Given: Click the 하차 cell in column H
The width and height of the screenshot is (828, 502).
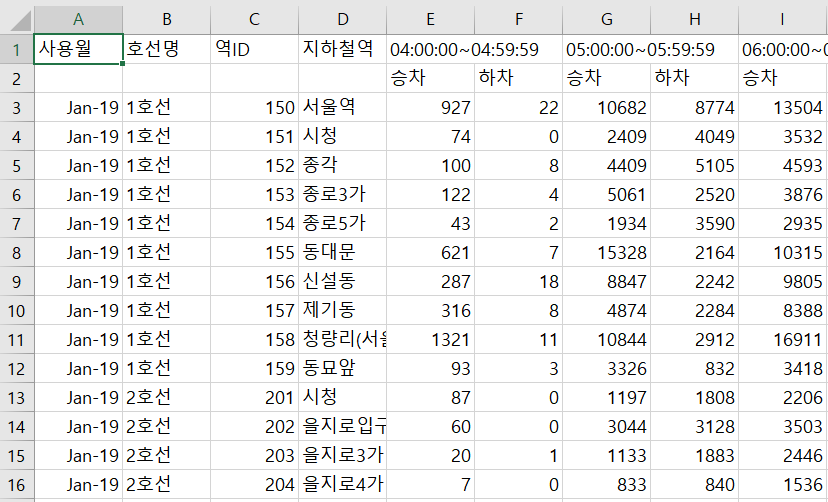Looking at the screenshot, I should point(694,79).
